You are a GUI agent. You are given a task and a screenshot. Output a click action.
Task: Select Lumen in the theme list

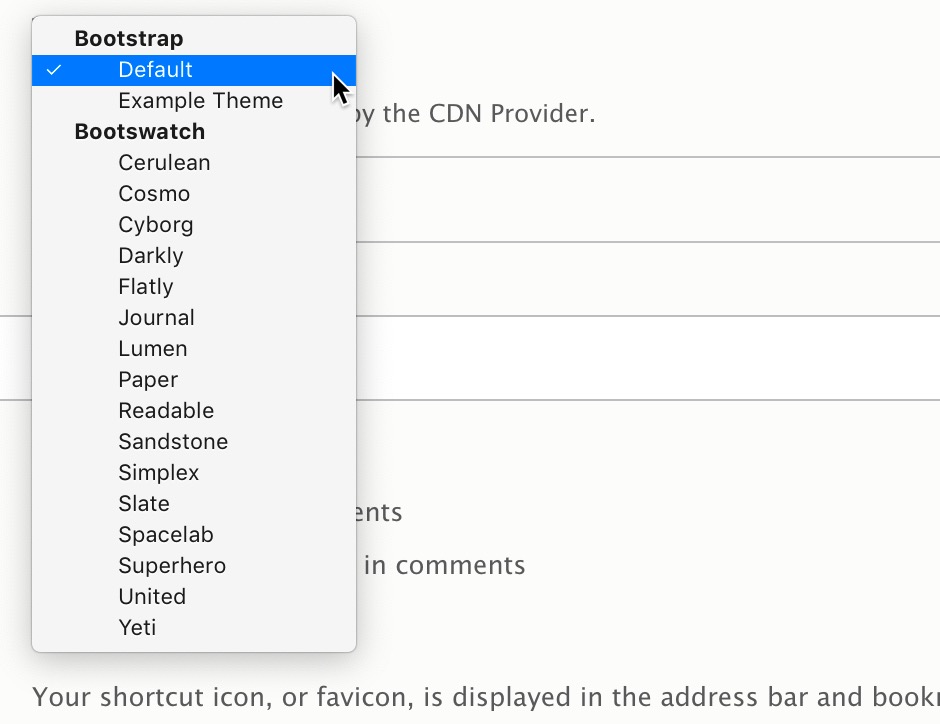(x=153, y=349)
